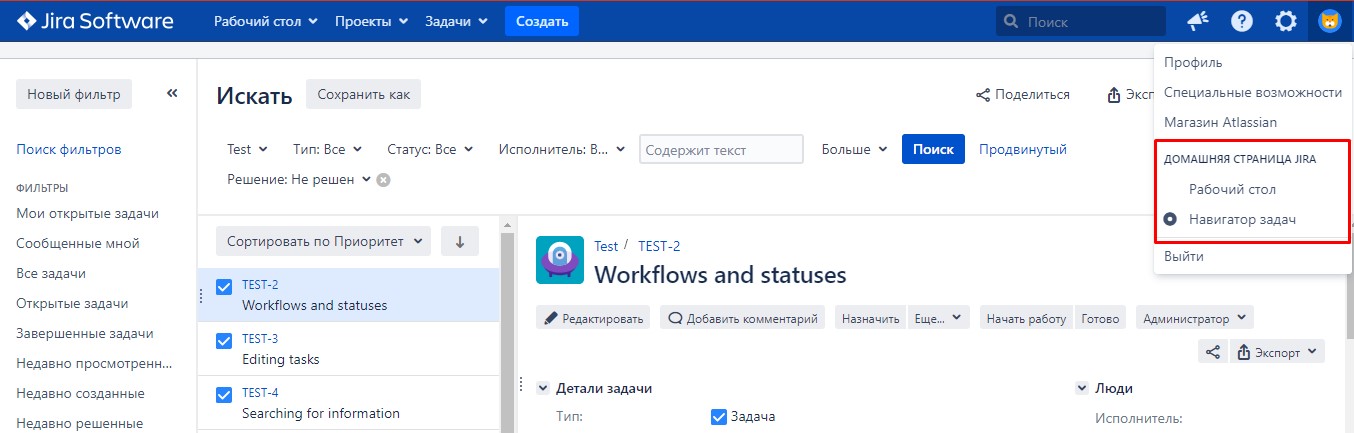1354x433 pixels.
Task: Open the help question mark icon
Action: [1242, 21]
